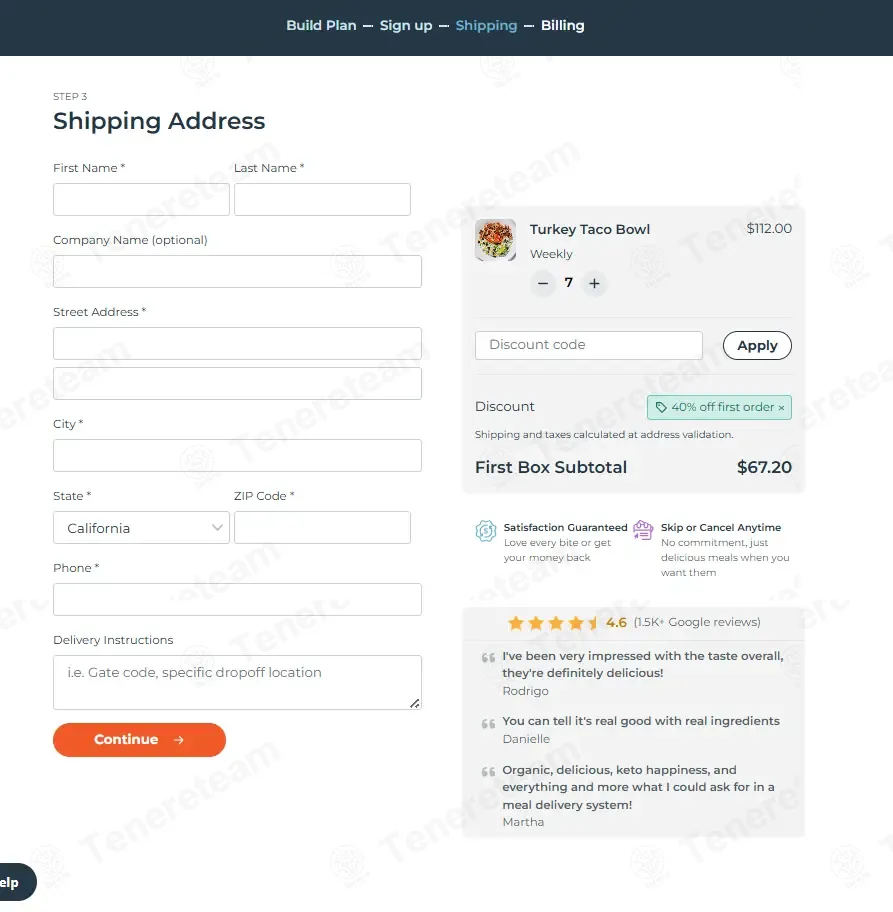Click the Continue button

coord(139,739)
